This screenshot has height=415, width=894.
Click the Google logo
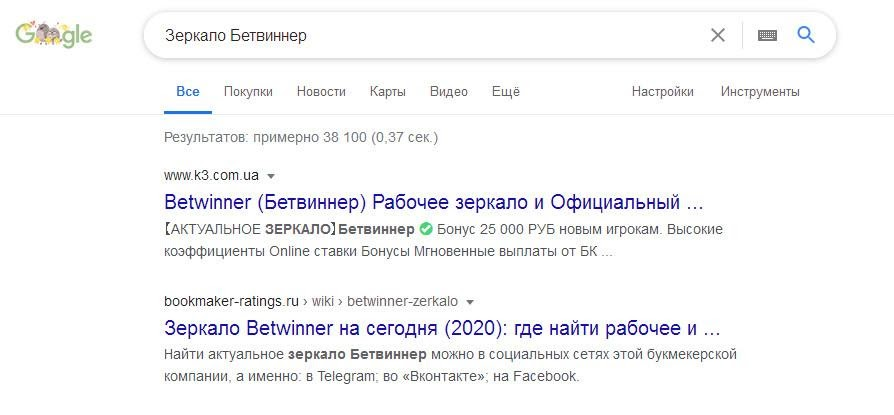[54, 35]
